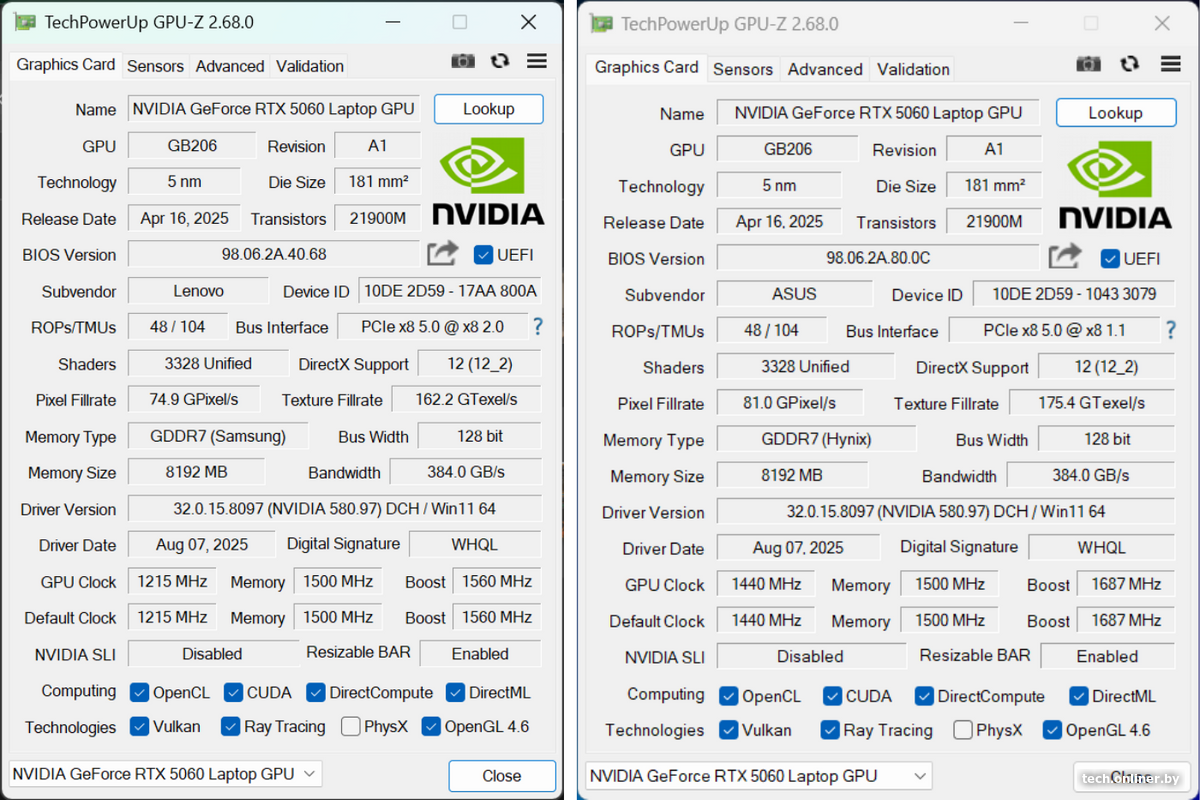
Task: Click BIOS export share icon in Lenovo window
Action: (x=442, y=253)
